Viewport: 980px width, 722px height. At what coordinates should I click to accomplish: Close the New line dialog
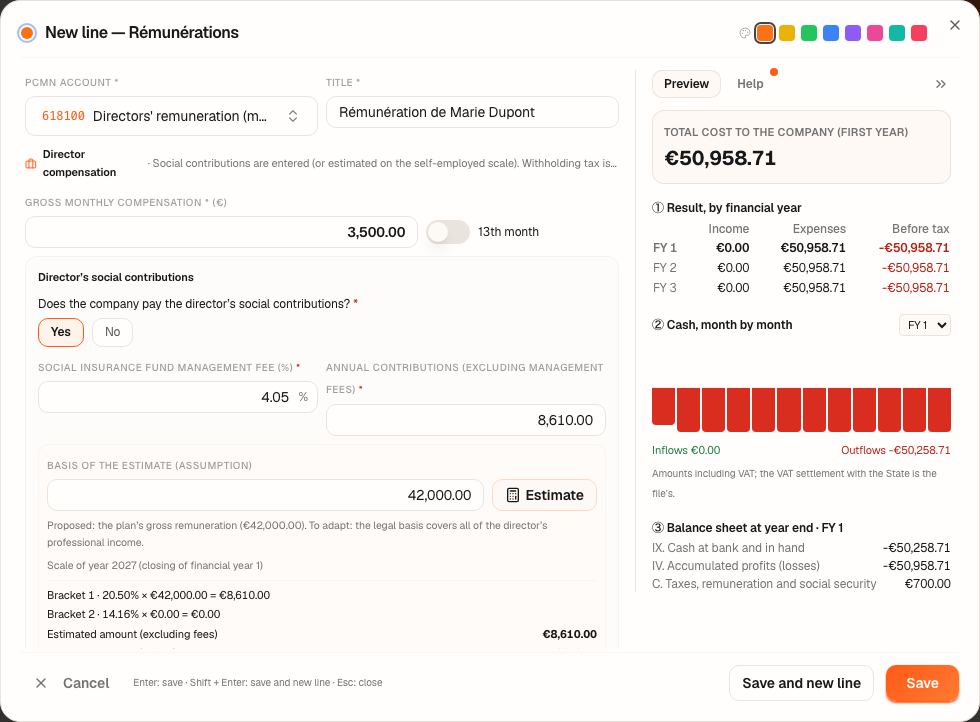954,25
